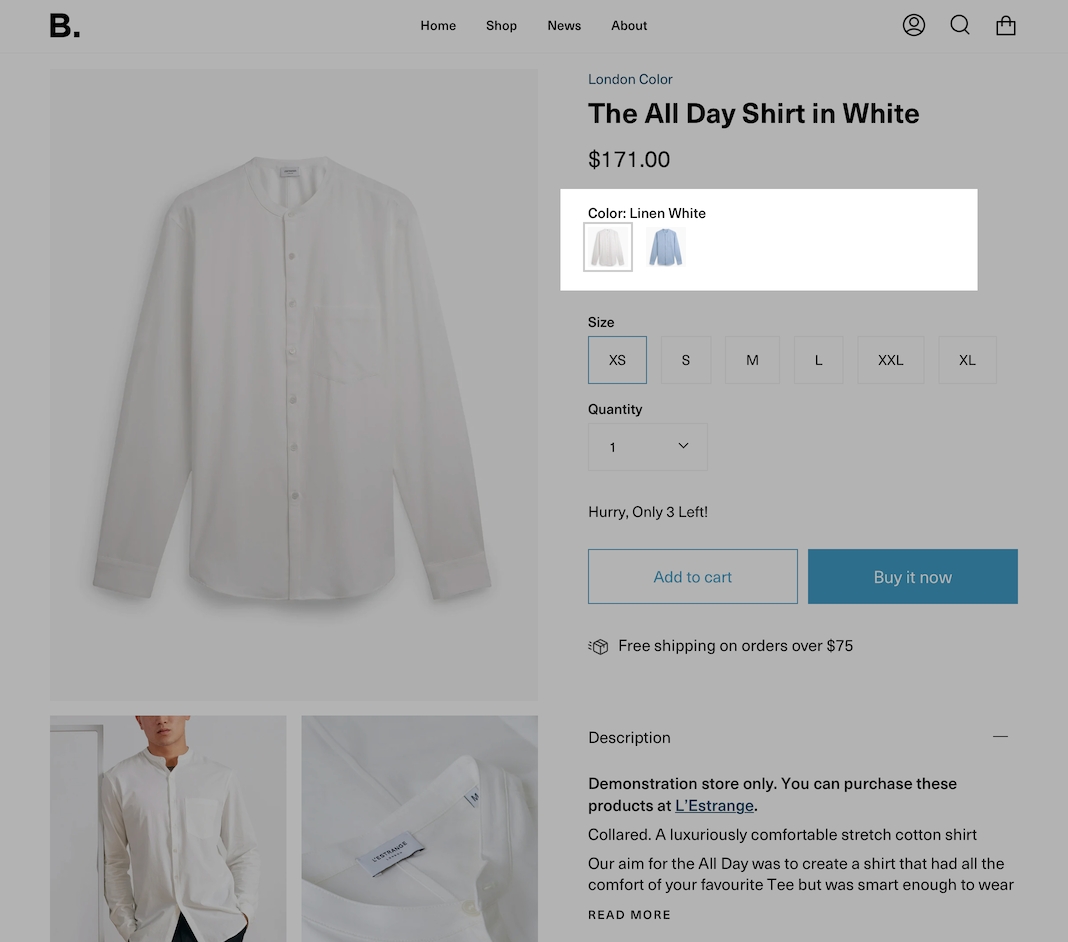Image resolution: width=1068 pixels, height=942 pixels.
Task: Click the B. store logo
Action: pyautogui.click(x=65, y=26)
